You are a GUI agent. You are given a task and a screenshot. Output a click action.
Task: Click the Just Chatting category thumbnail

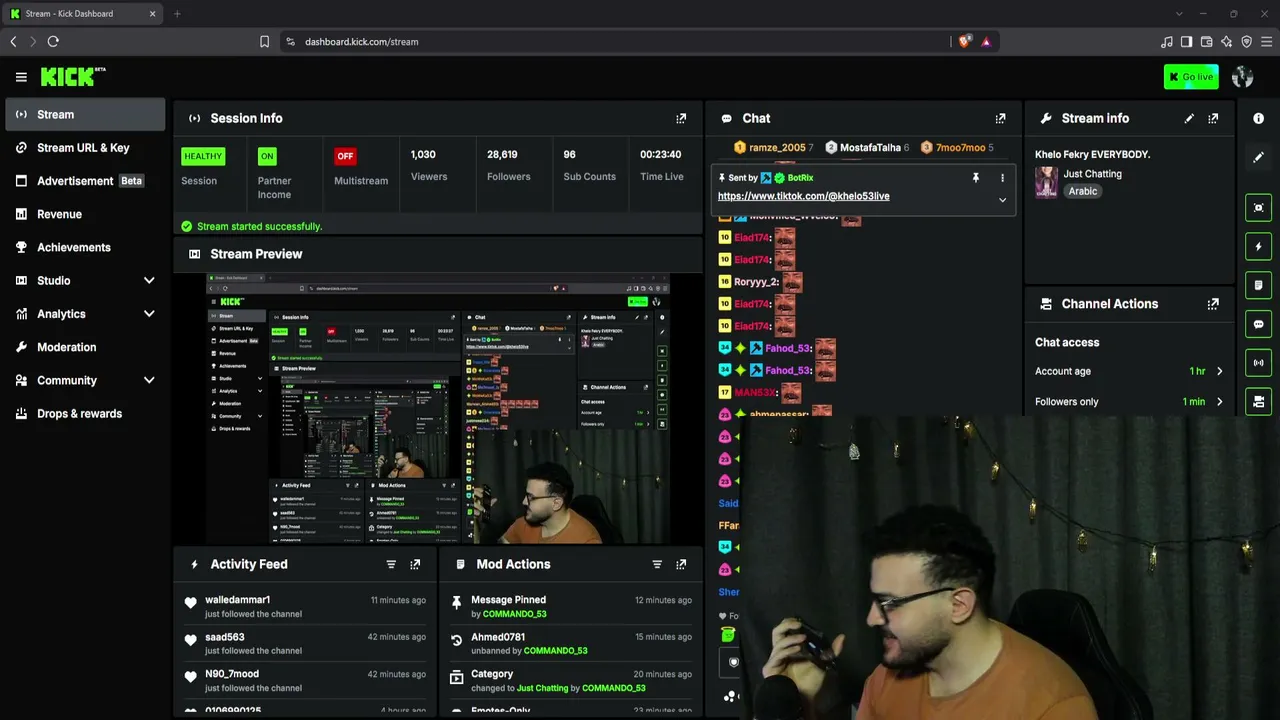click(x=1046, y=182)
